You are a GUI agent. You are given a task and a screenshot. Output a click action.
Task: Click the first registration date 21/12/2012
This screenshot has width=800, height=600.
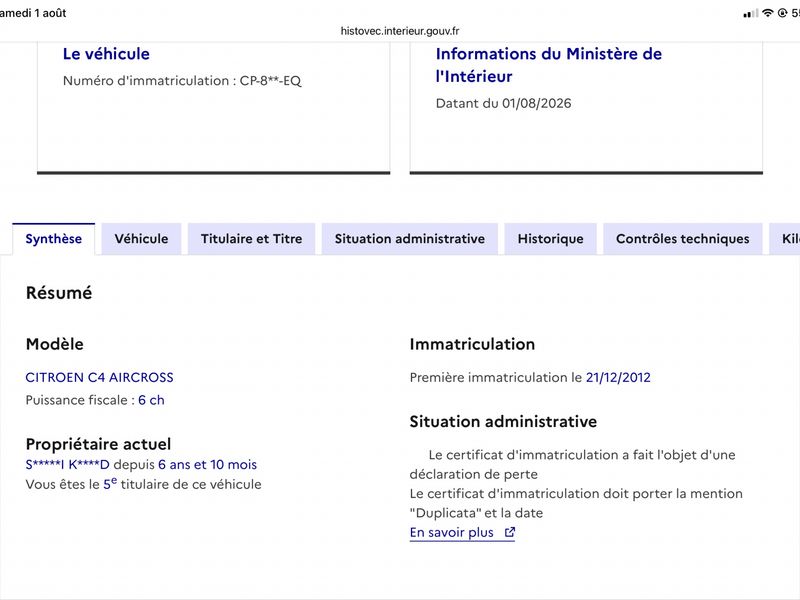[618, 378]
